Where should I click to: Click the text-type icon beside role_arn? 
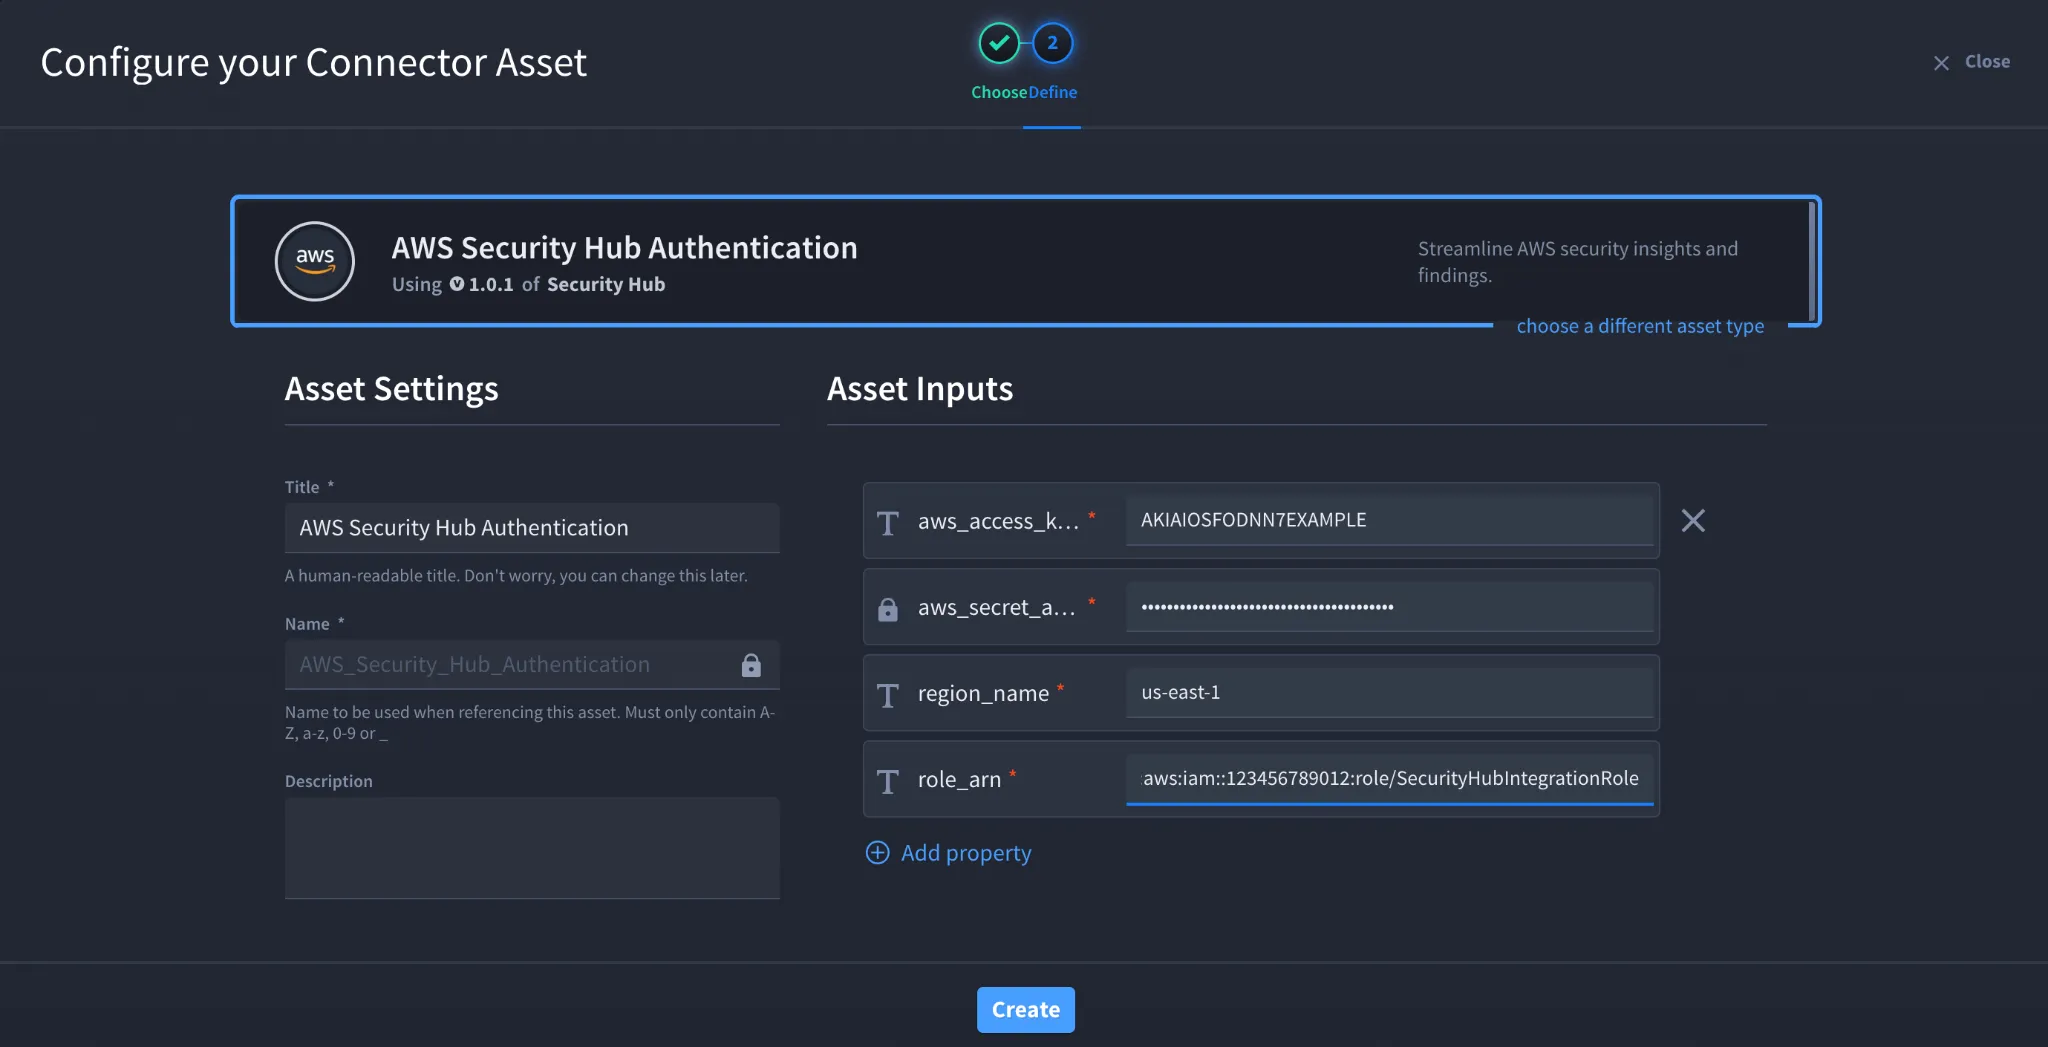(888, 781)
